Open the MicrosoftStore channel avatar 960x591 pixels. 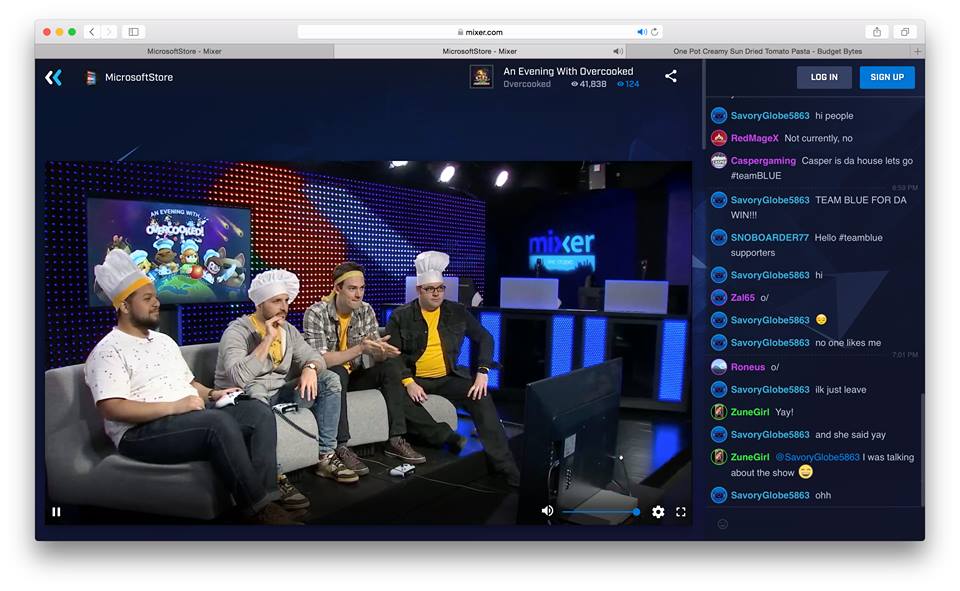tap(91, 77)
